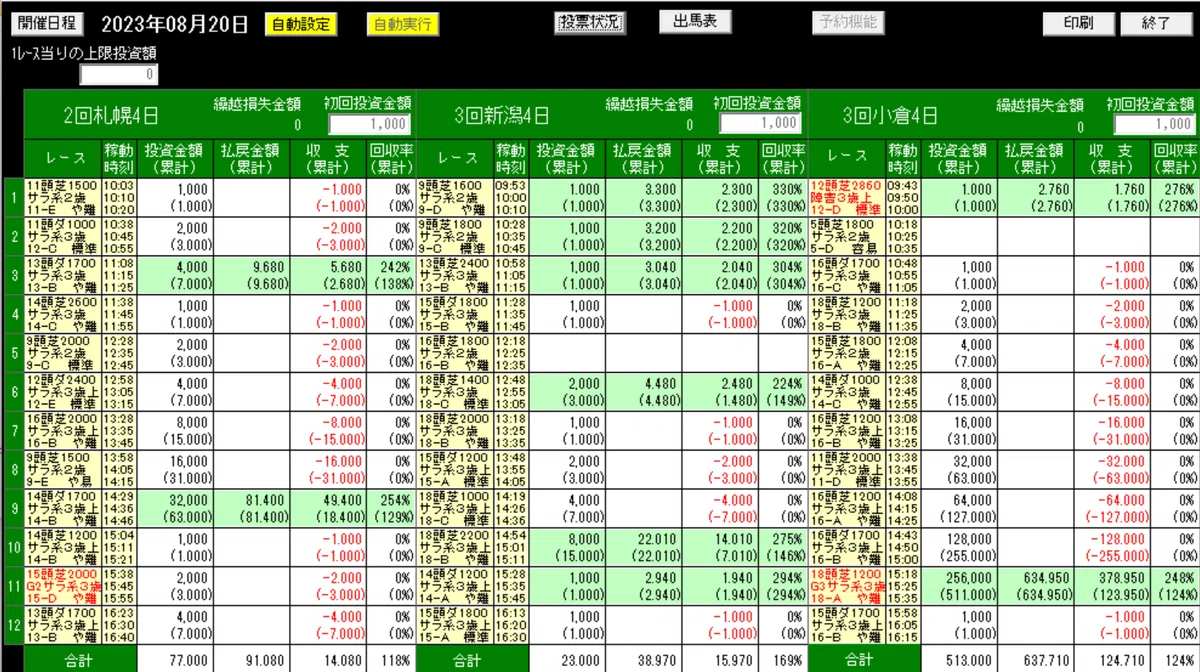Click the 118% total return rate
1200x672 pixels.
tap(390, 659)
